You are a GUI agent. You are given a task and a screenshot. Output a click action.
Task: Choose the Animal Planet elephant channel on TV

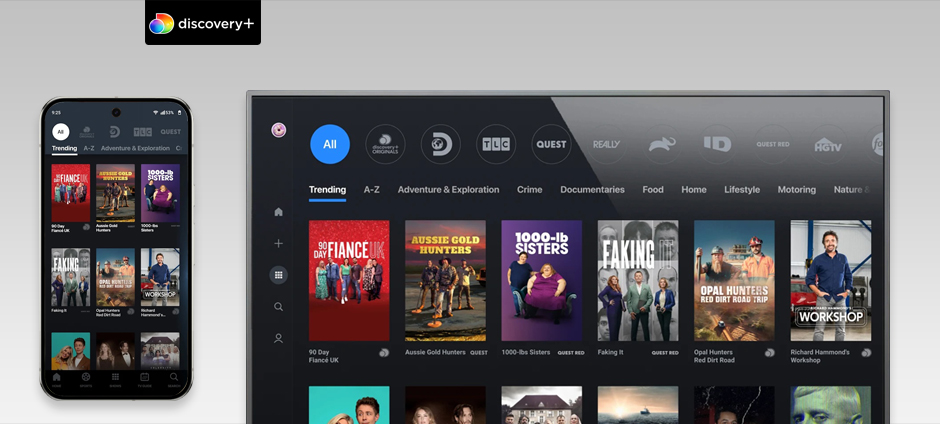click(662, 144)
